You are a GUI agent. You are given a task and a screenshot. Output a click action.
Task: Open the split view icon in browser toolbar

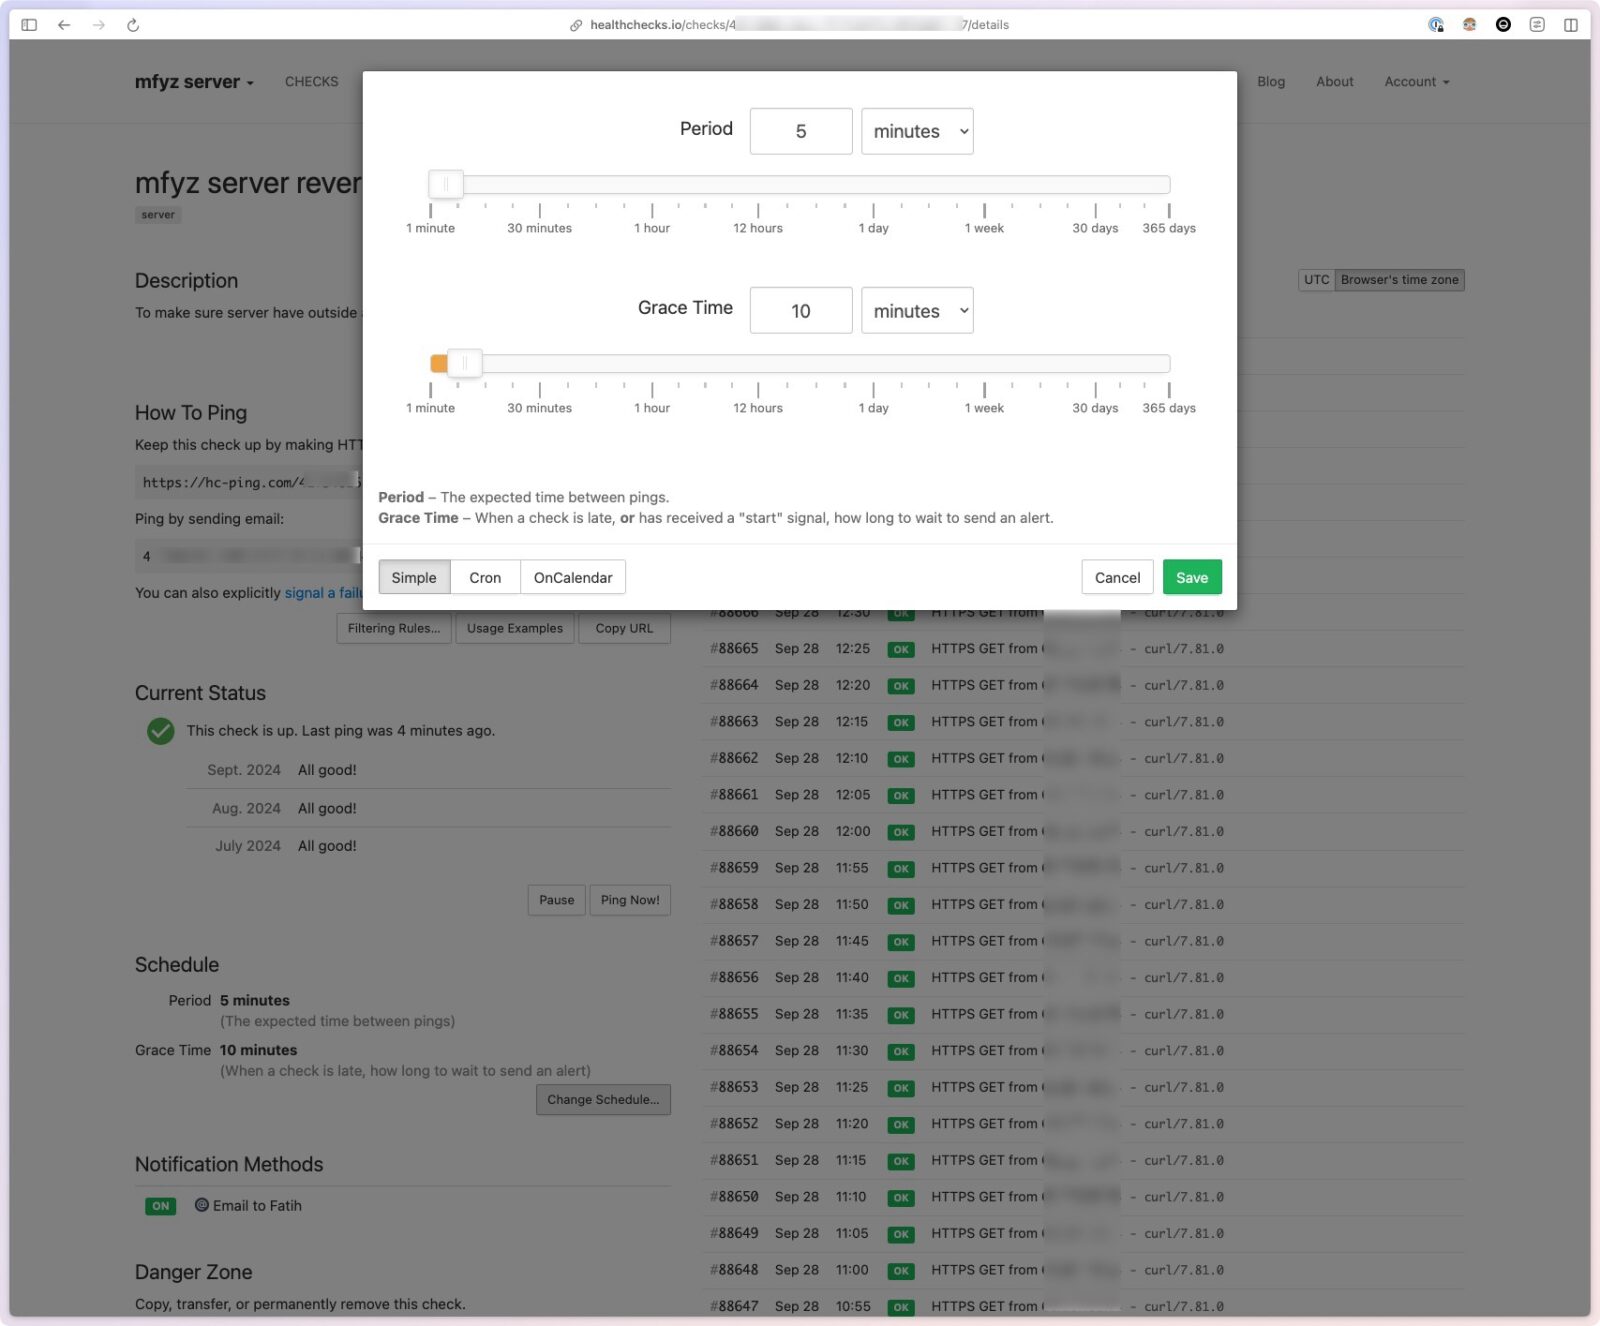coord(1571,25)
